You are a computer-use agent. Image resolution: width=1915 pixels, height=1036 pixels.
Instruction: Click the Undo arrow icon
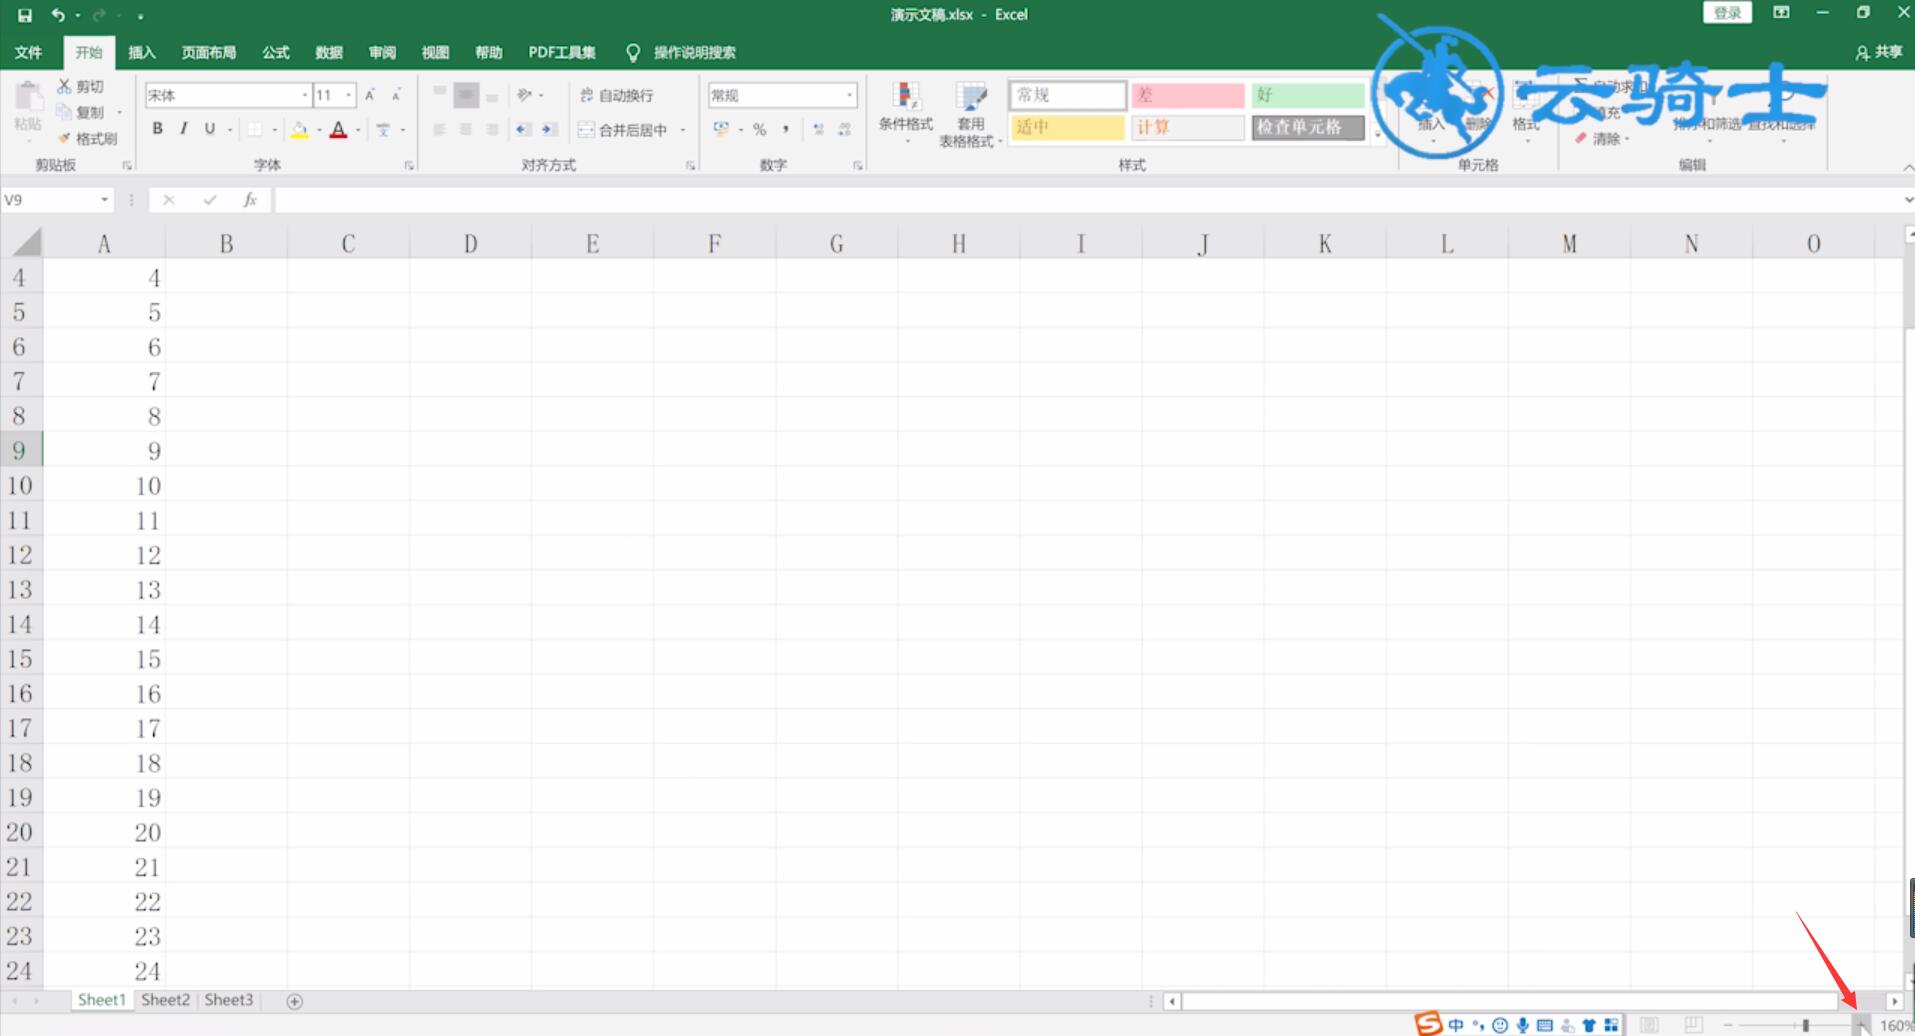[58, 15]
